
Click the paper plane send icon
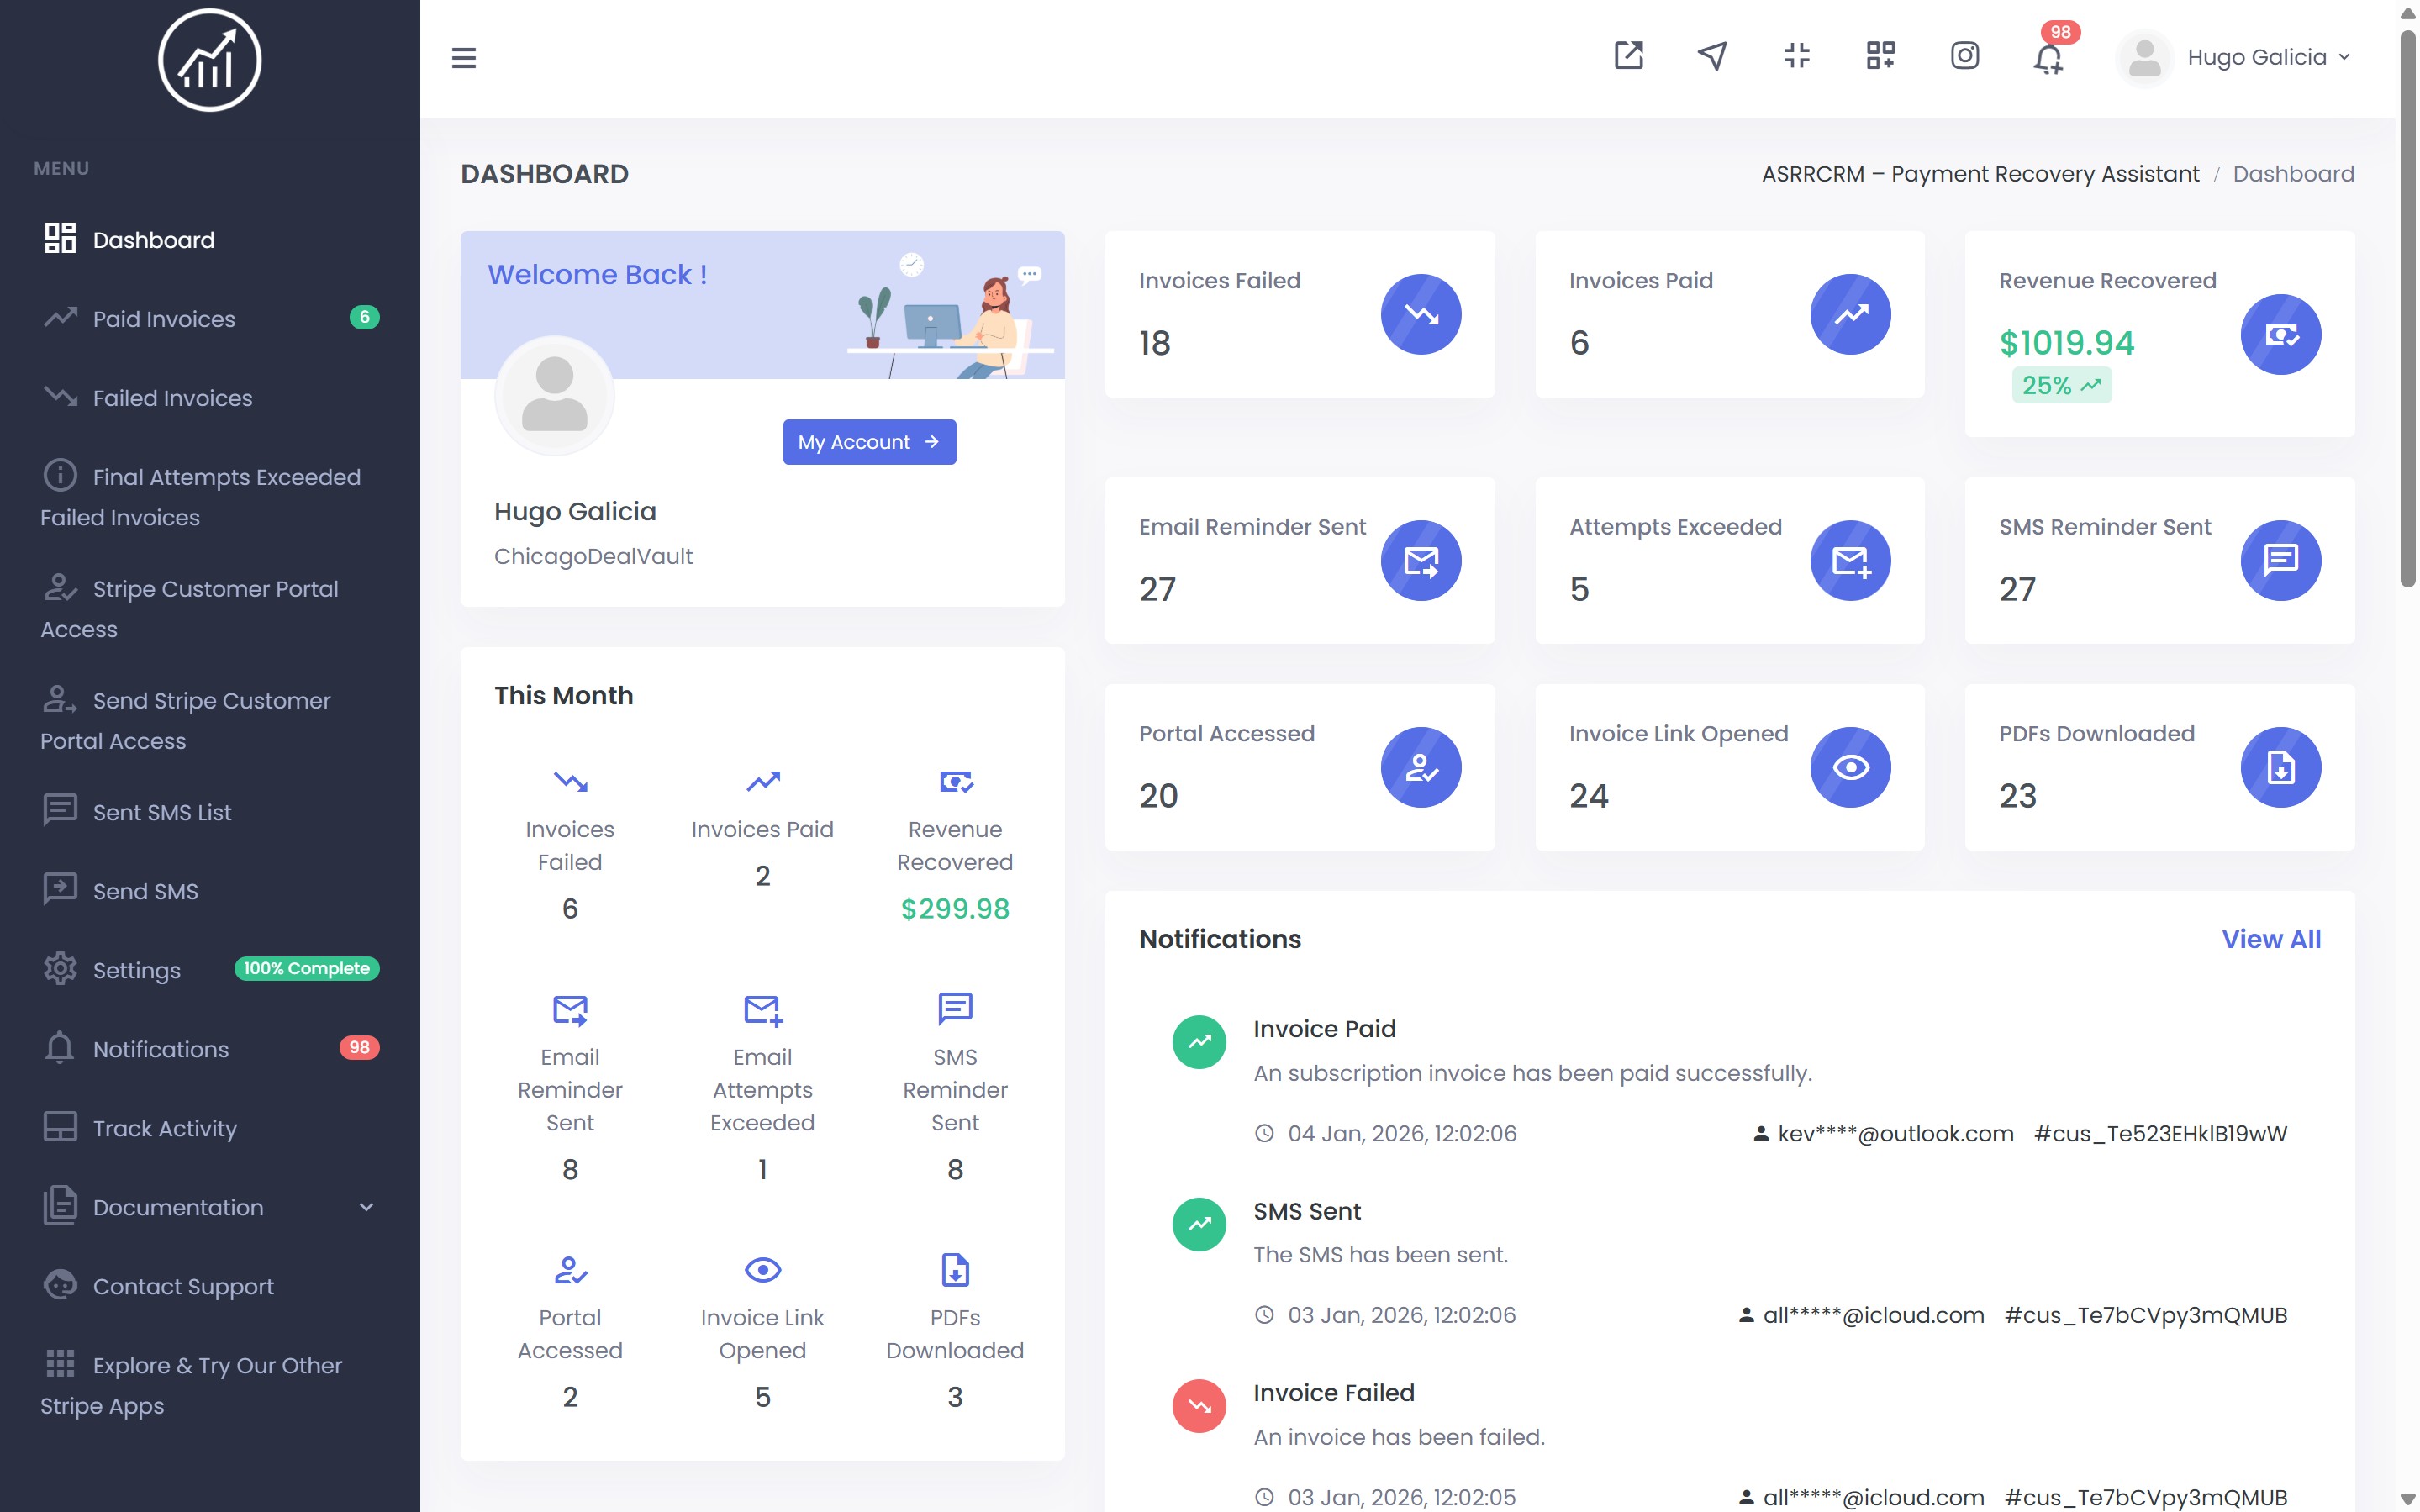click(1712, 55)
